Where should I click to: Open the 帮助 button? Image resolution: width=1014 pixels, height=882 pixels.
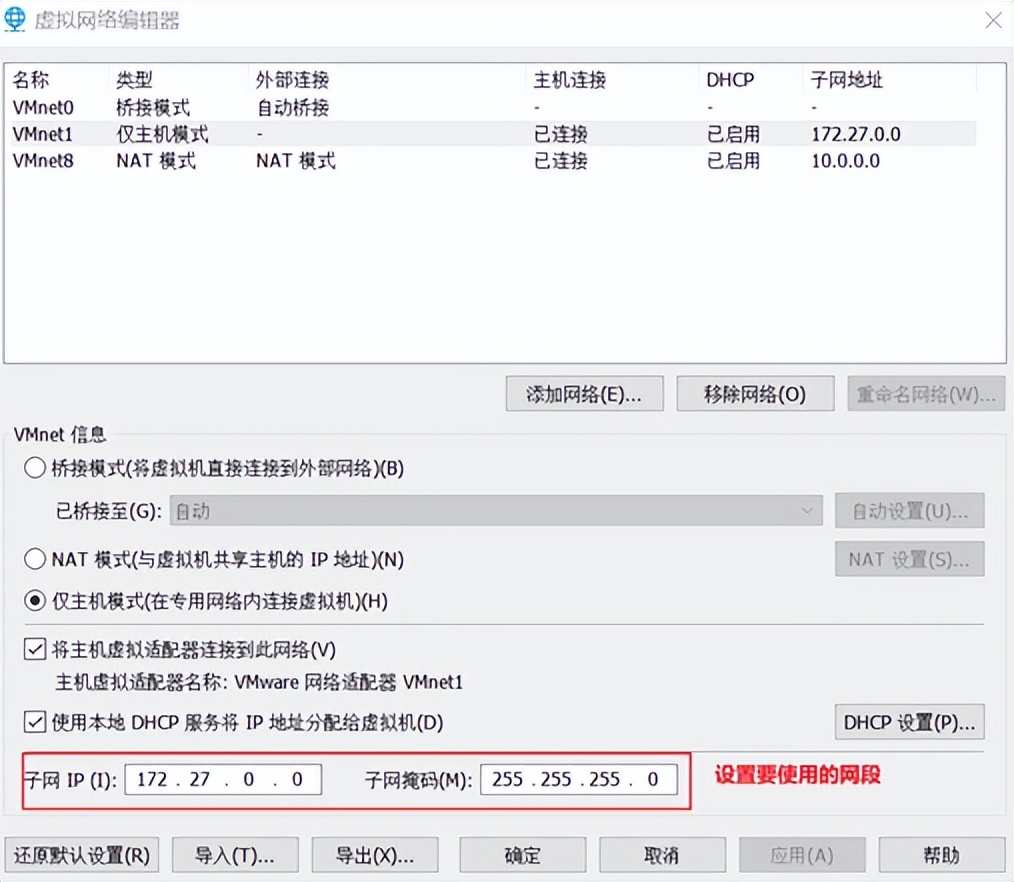pos(942,855)
